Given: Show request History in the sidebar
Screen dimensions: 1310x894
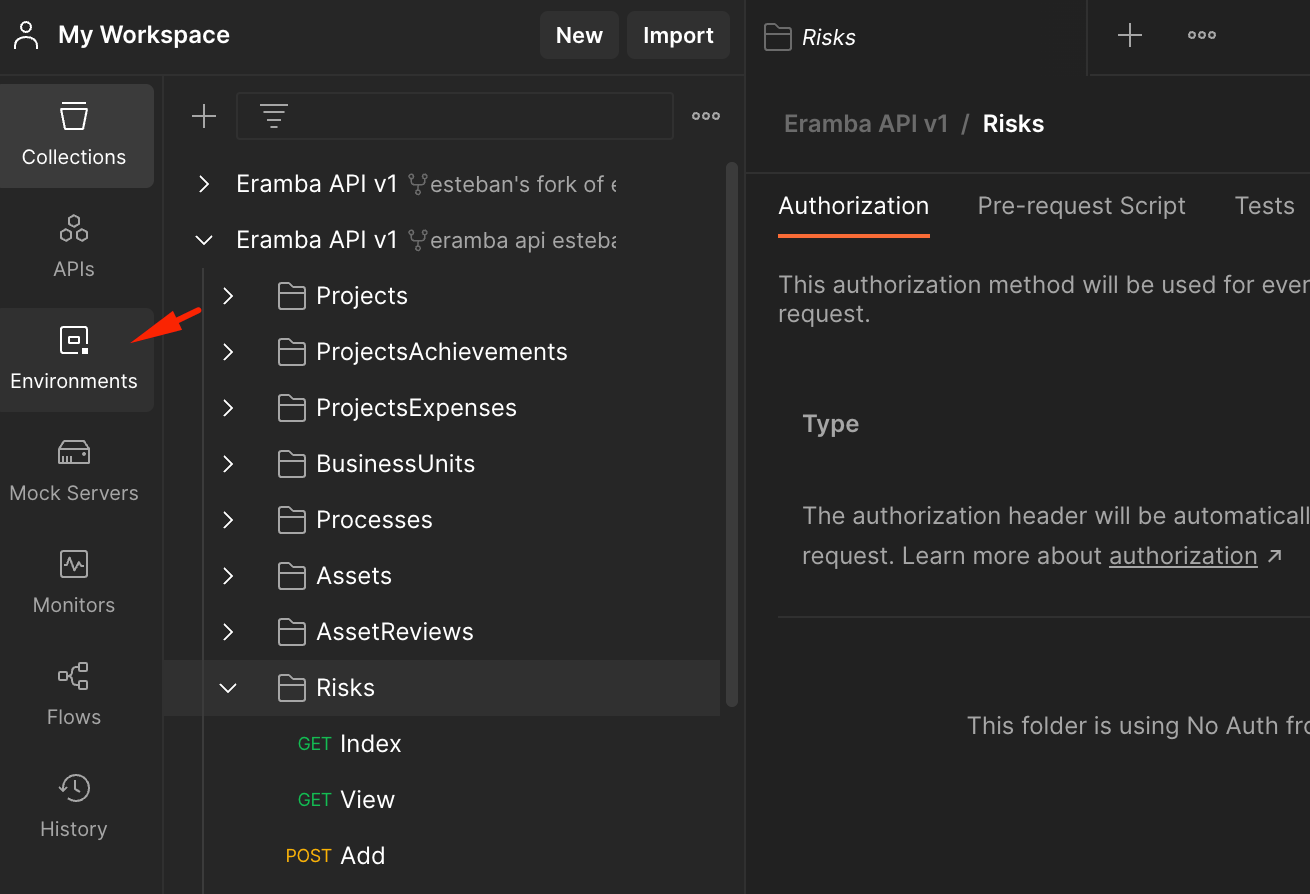Looking at the screenshot, I should pyautogui.click(x=74, y=806).
